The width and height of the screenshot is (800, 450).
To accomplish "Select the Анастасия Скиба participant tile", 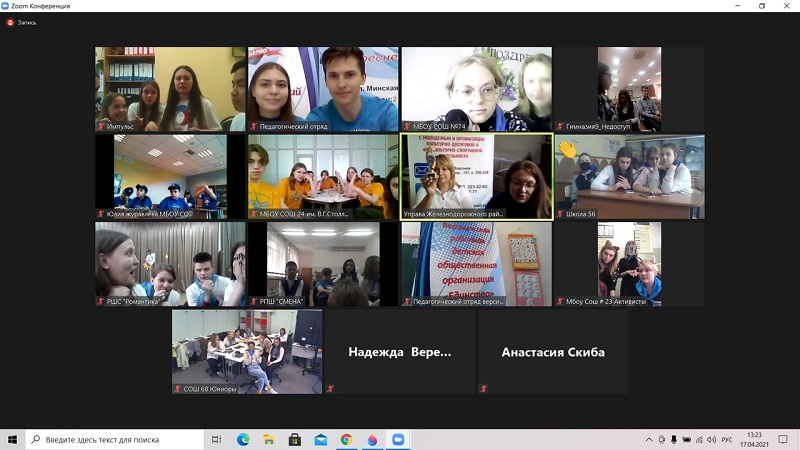I will pos(552,352).
